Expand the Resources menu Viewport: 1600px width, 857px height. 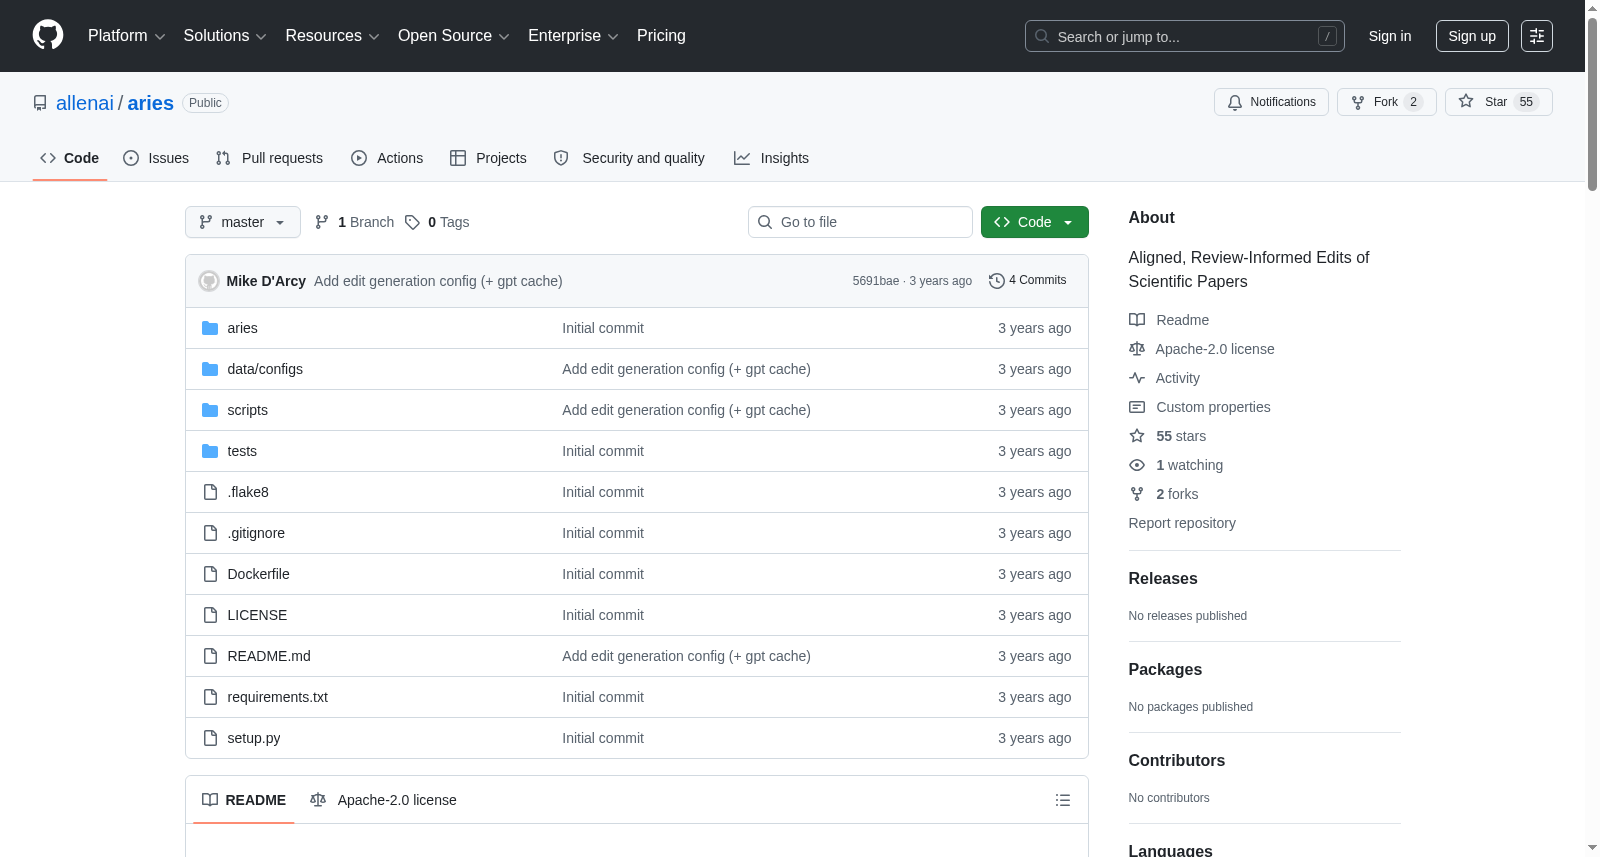[x=332, y=36]
